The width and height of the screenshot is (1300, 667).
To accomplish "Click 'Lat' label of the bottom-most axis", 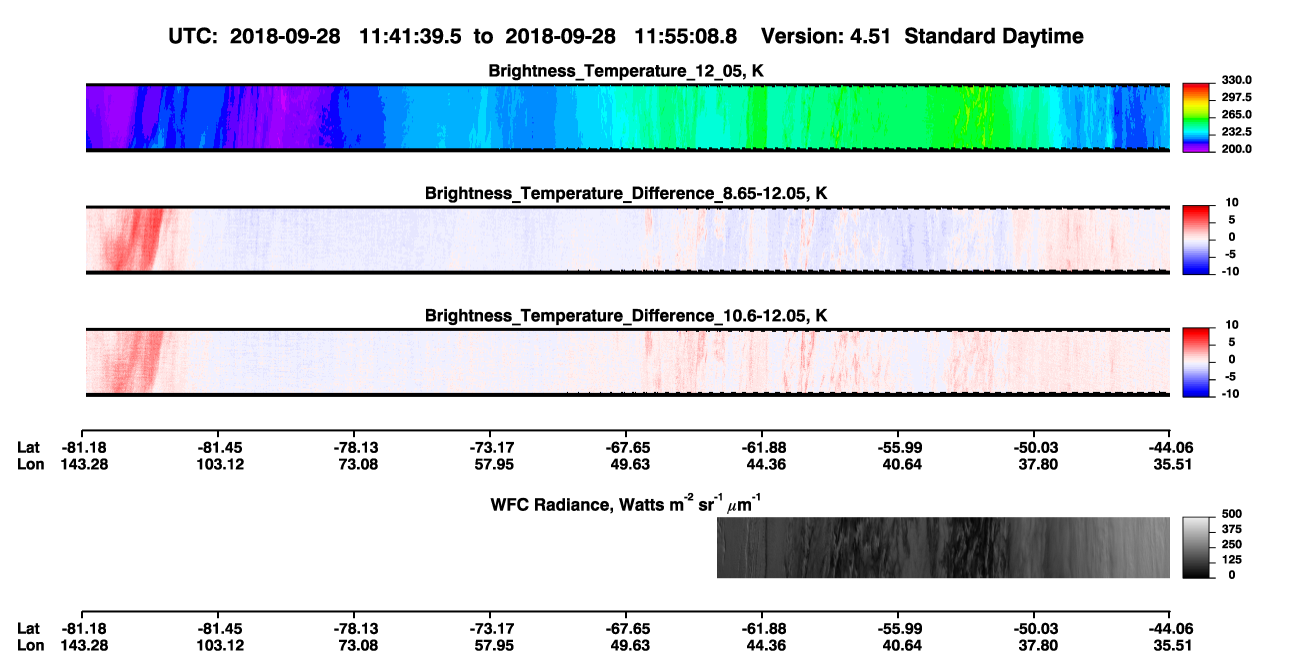I will pyautogui.click(x=29, y=628).
